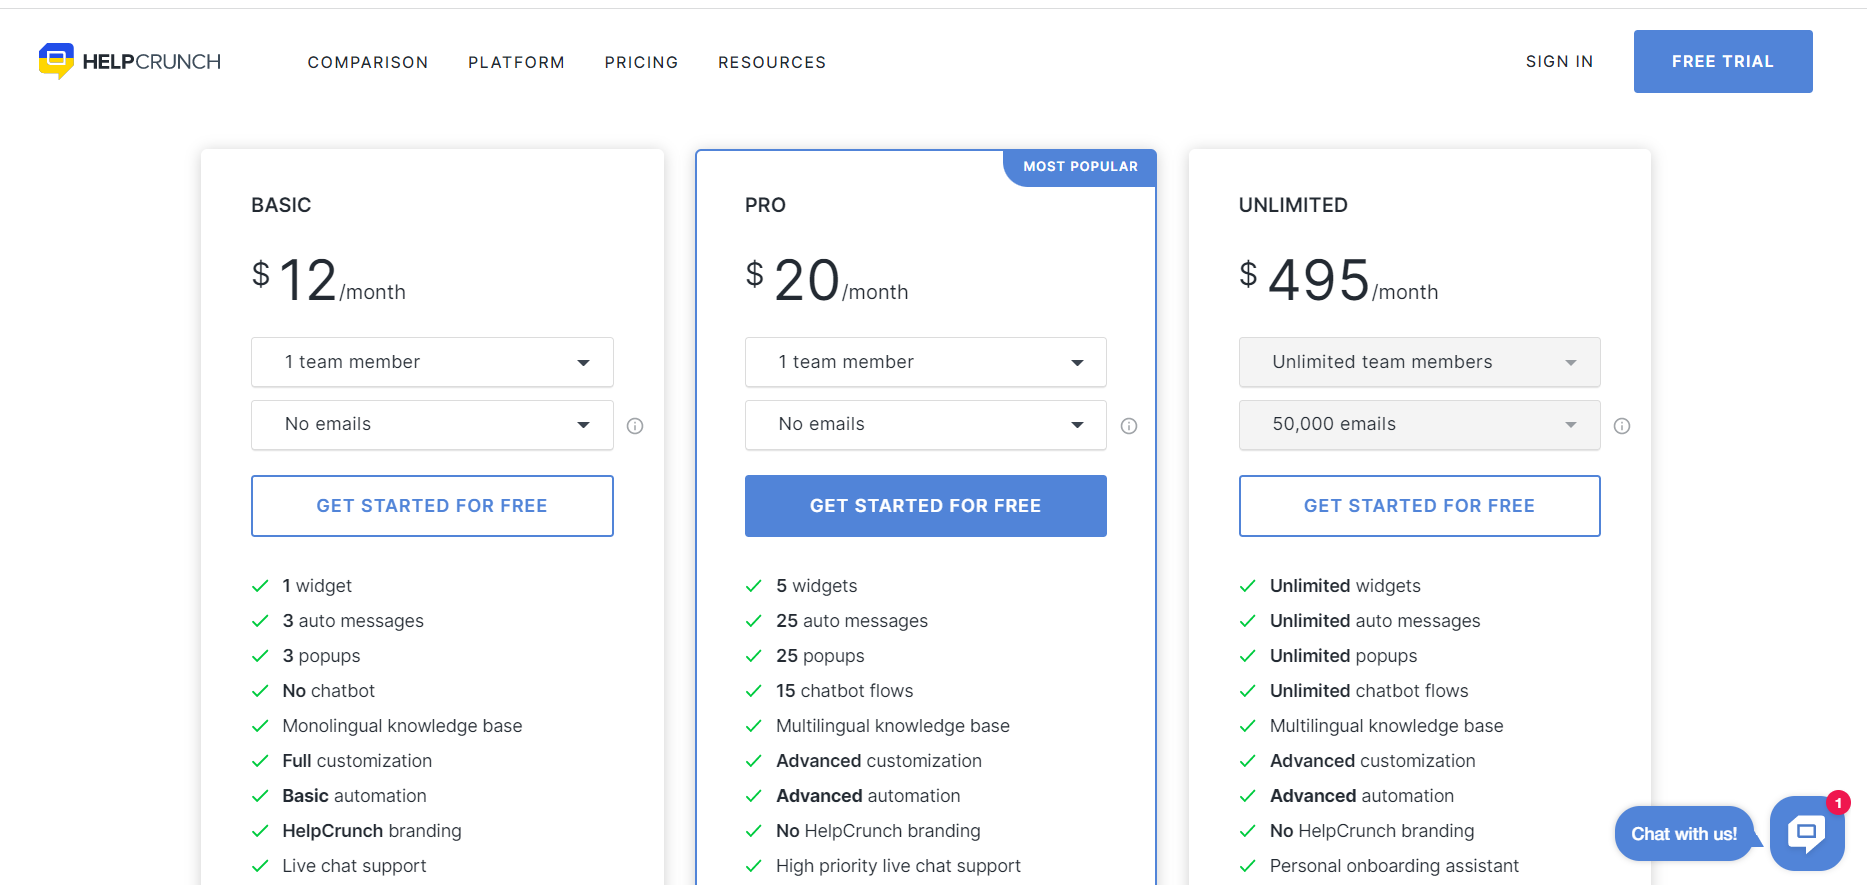Click 'Monolingual knowledge base' feature
The height and width of the screenshot is (885, 1867).
402,726
